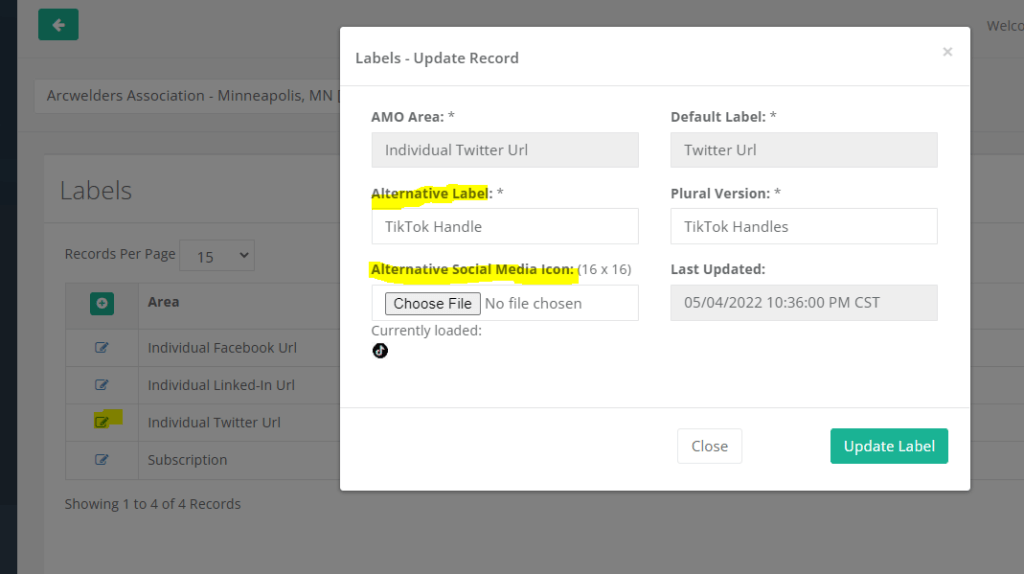Edit the Subscription row

pos(102,460)
